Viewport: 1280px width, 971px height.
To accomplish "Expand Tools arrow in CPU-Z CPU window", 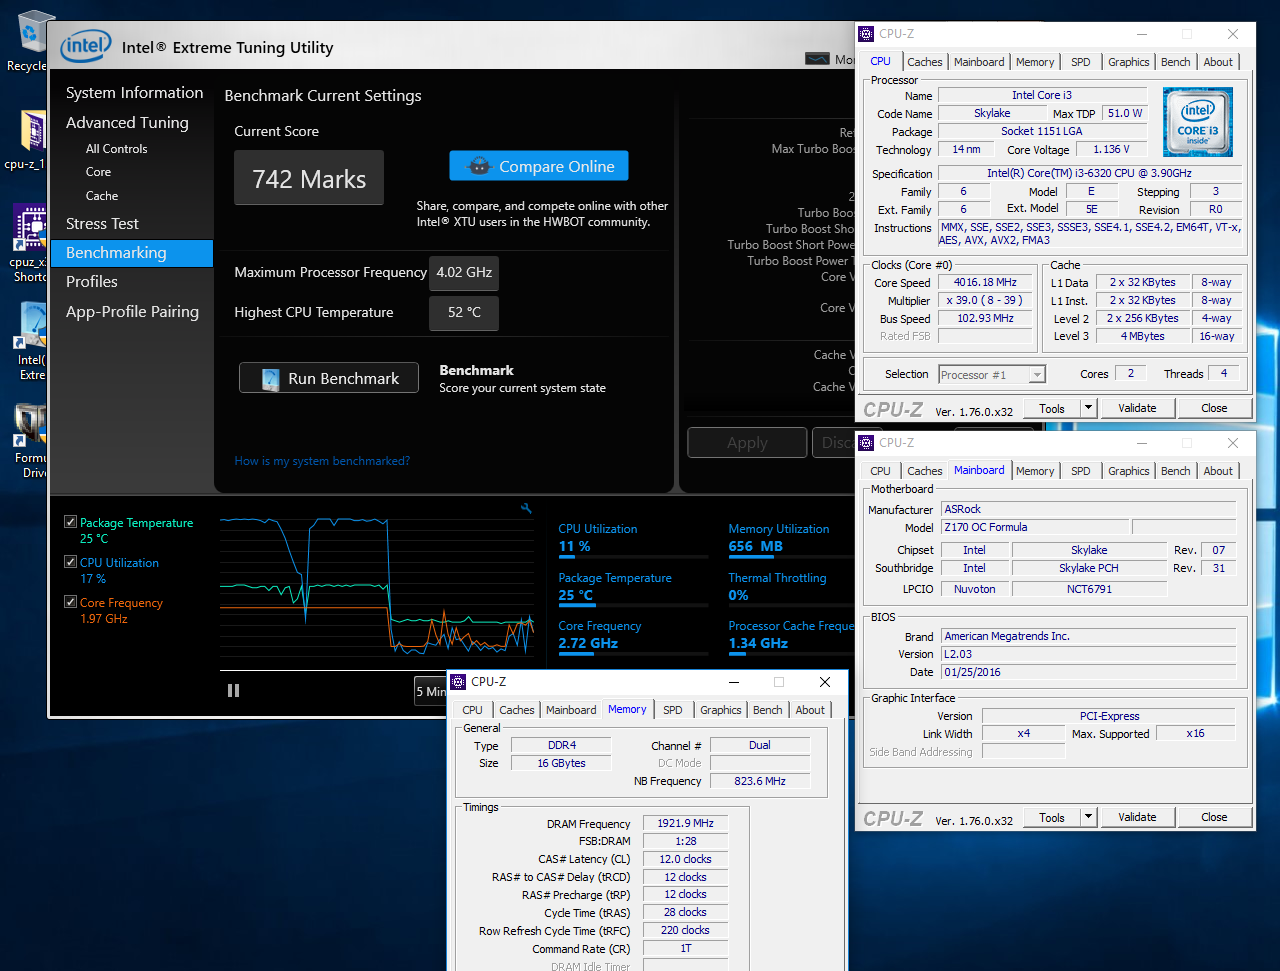I will point(1088,408).
